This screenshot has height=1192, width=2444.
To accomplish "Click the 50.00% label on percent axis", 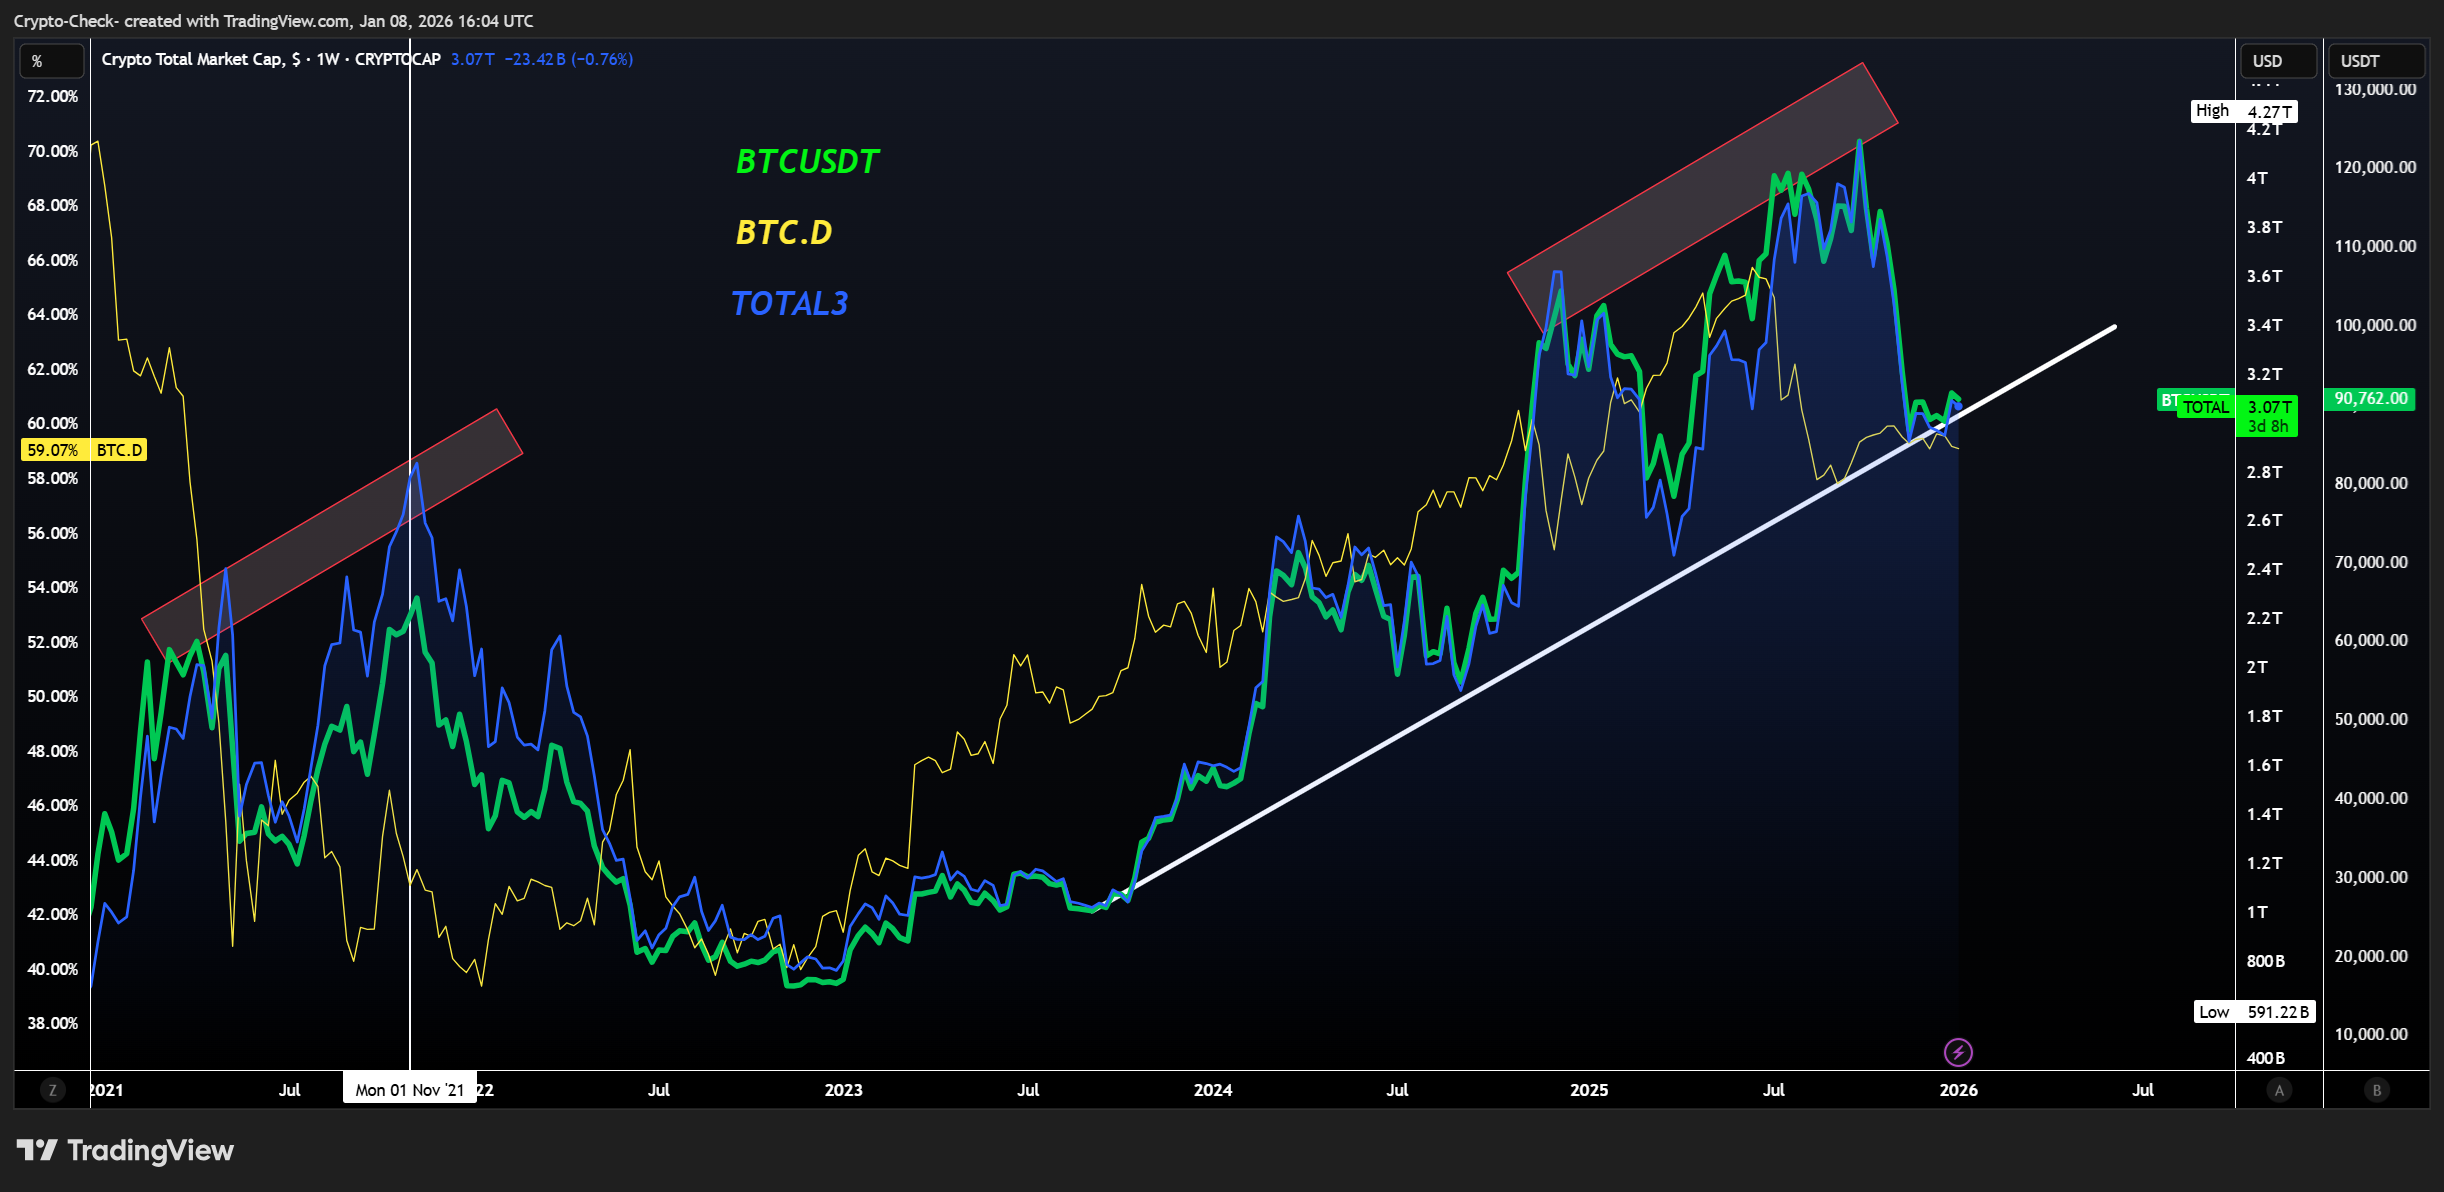I will 52,696.
